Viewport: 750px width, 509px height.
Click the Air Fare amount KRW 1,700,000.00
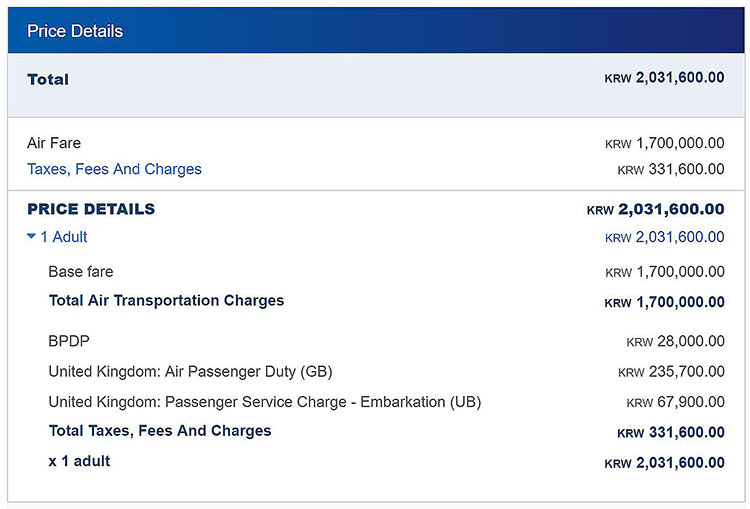[x=664, y=144]
